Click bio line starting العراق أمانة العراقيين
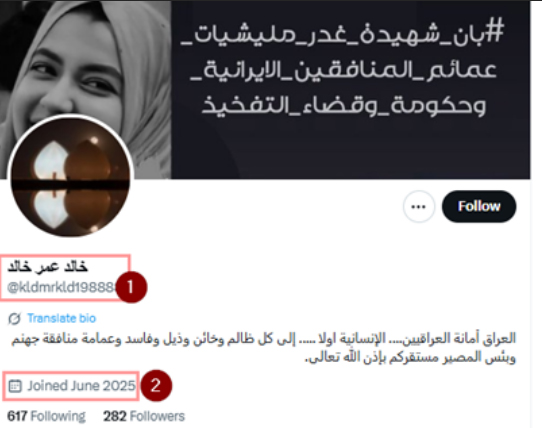This screenshot has width=542, height=428. (263, 339)
